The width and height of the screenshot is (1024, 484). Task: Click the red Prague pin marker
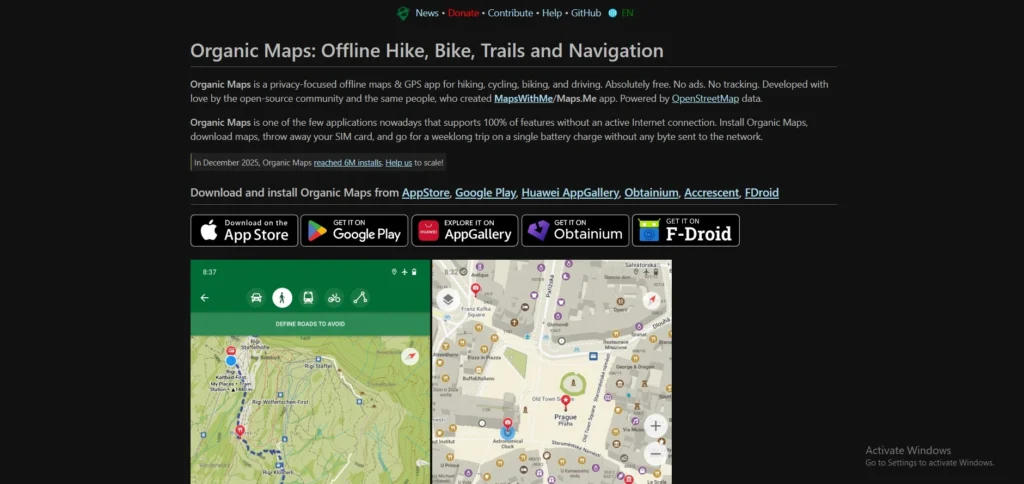click(566, 402)
